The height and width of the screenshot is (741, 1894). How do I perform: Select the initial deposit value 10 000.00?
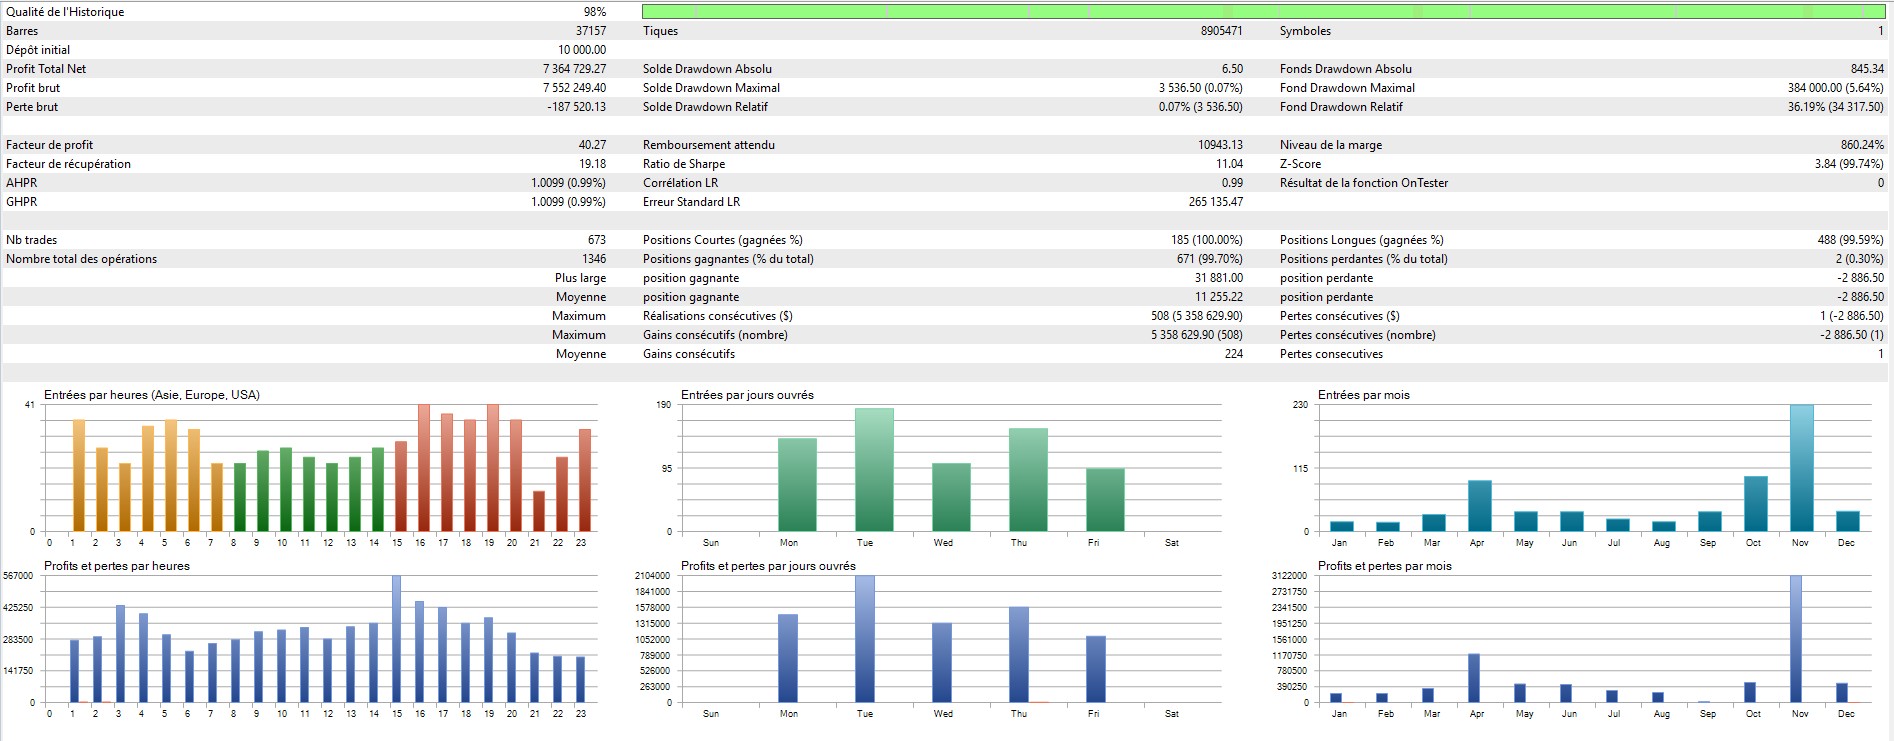coord(582,50)
